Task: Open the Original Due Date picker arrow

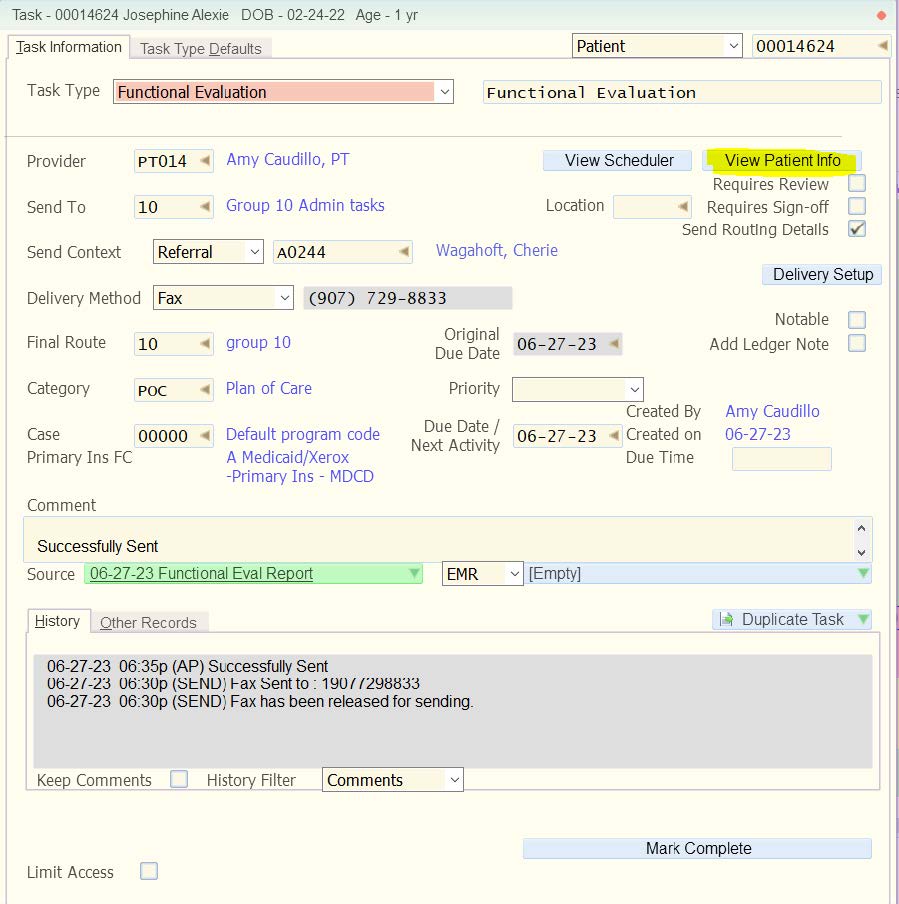Action: [x=614, y=344]
